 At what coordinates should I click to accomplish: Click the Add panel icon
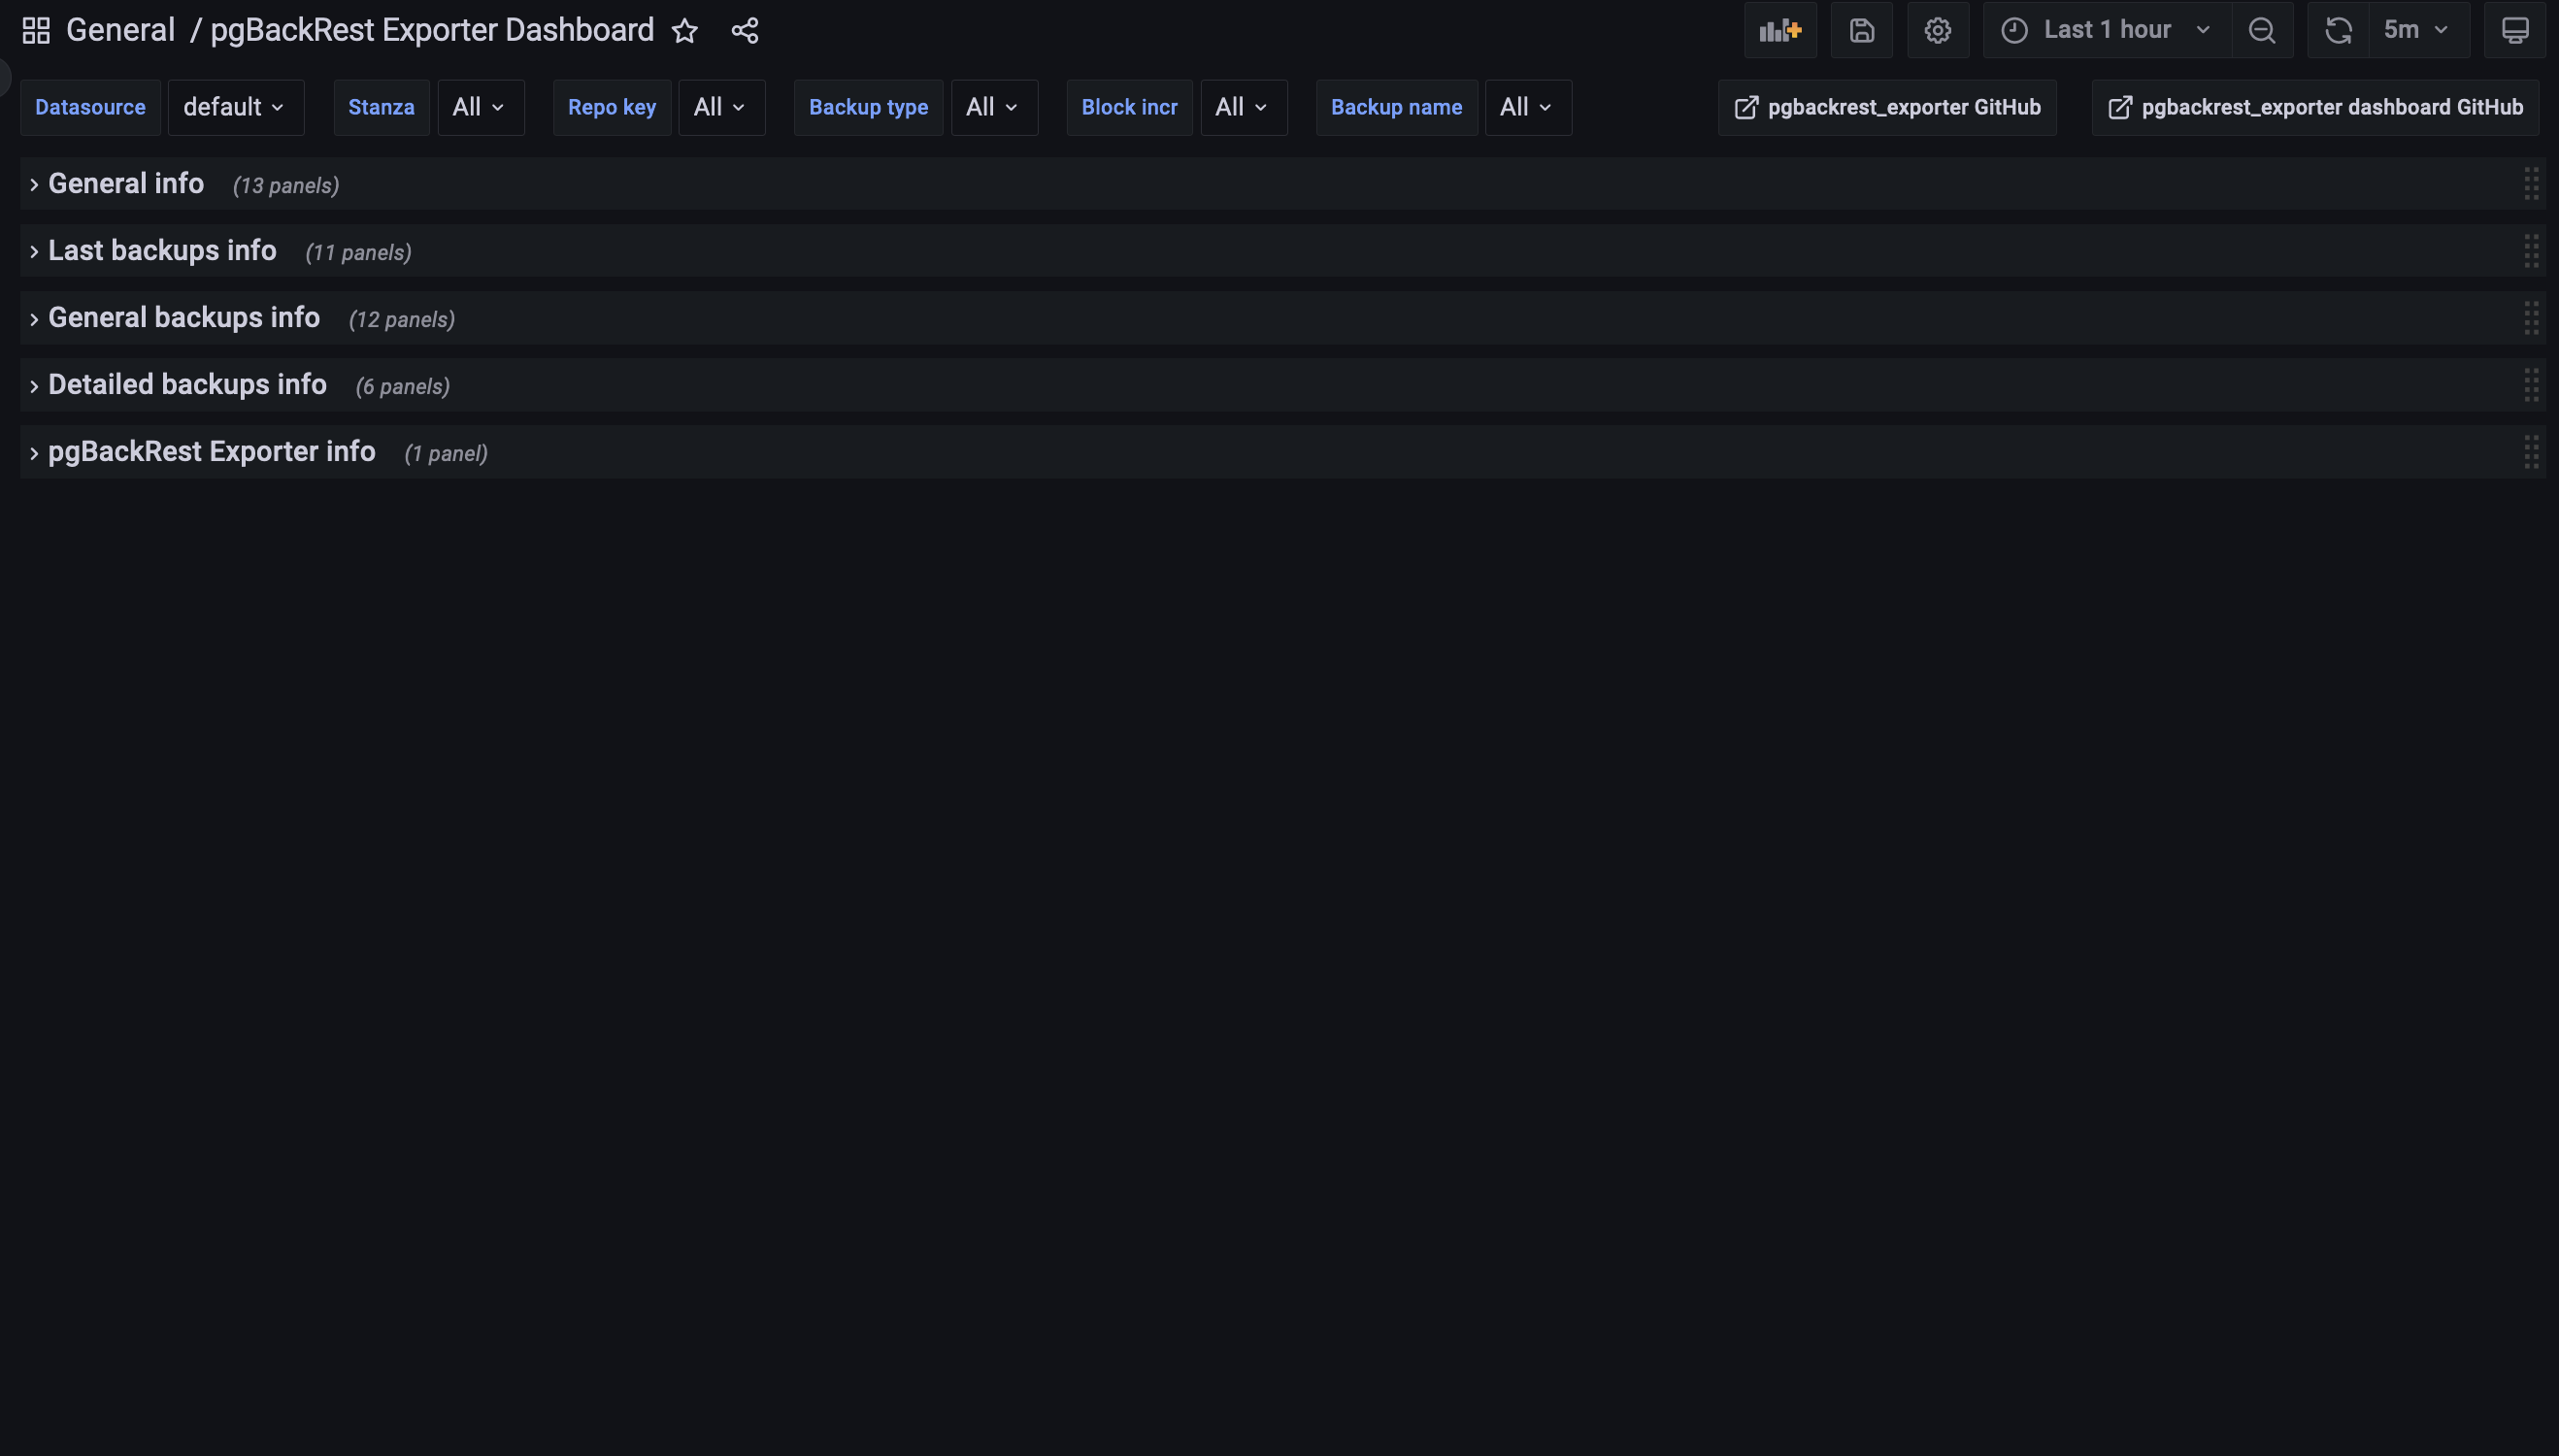pos(1780,30)
